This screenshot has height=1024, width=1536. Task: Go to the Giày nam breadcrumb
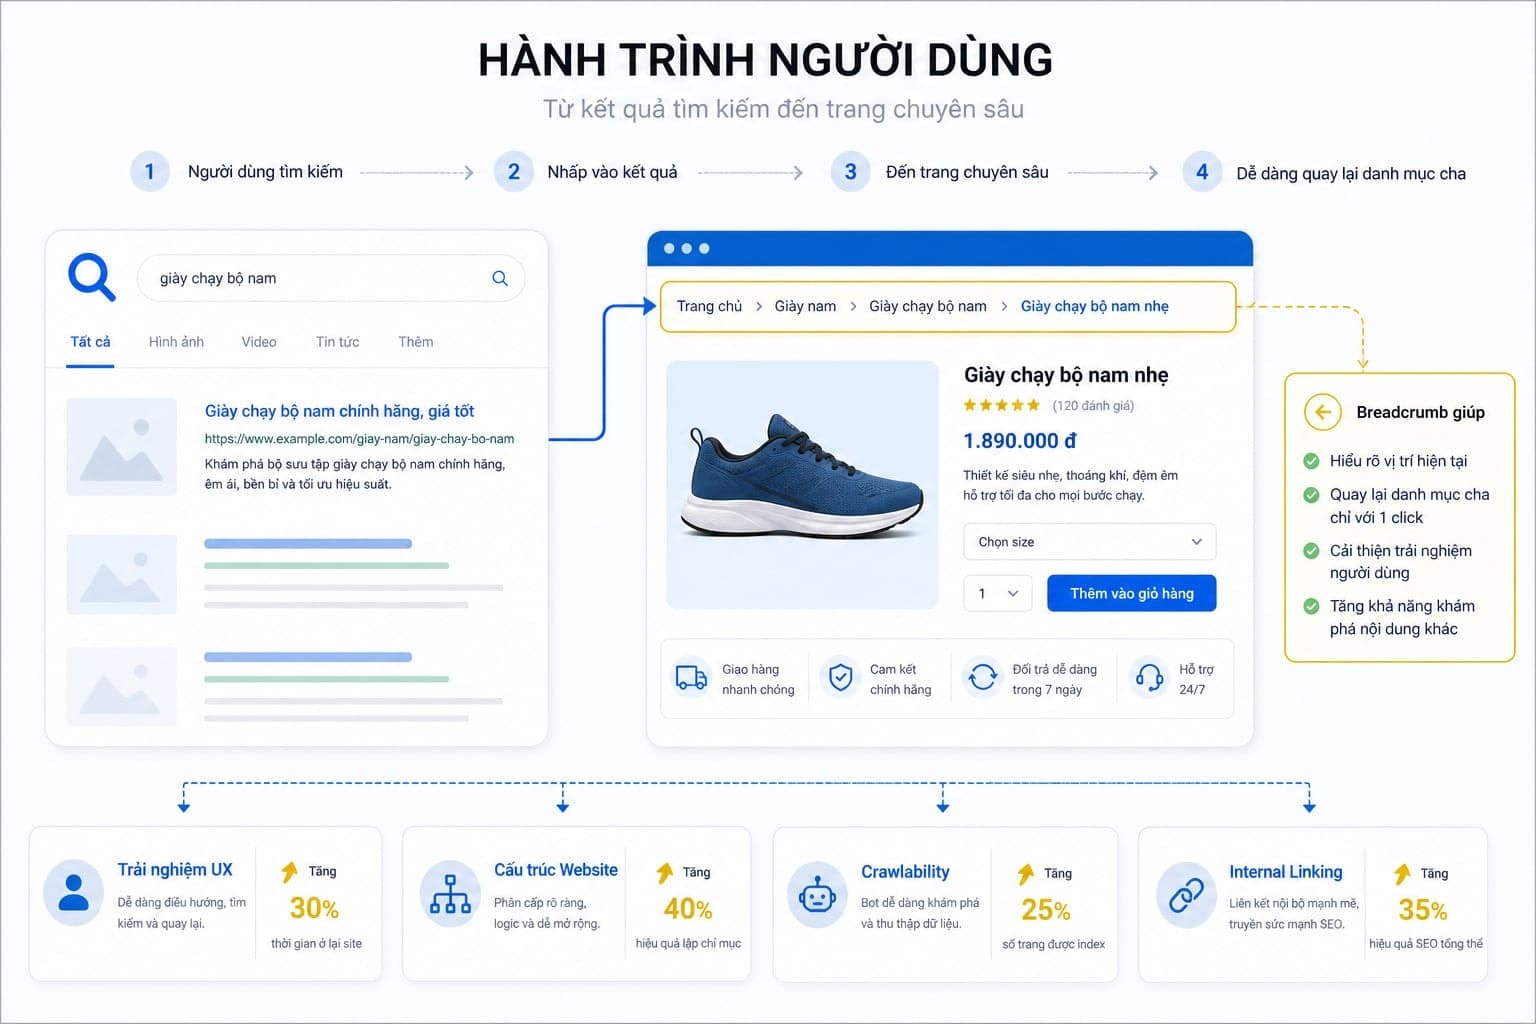[x=805, y=306]
